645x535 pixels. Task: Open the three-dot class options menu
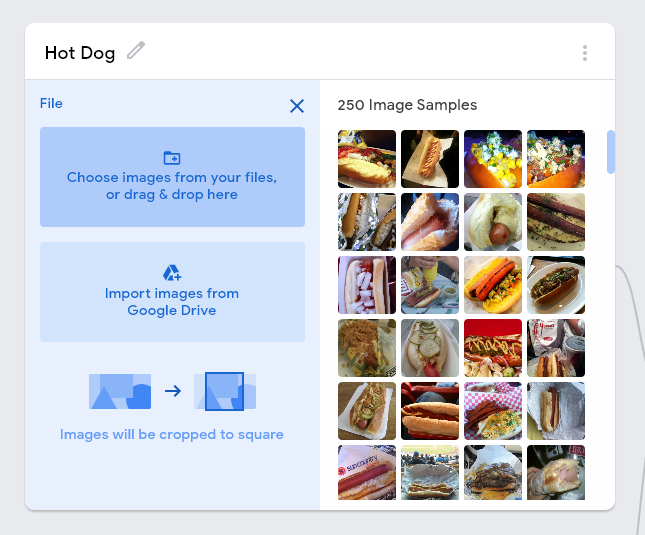[585, 53]
